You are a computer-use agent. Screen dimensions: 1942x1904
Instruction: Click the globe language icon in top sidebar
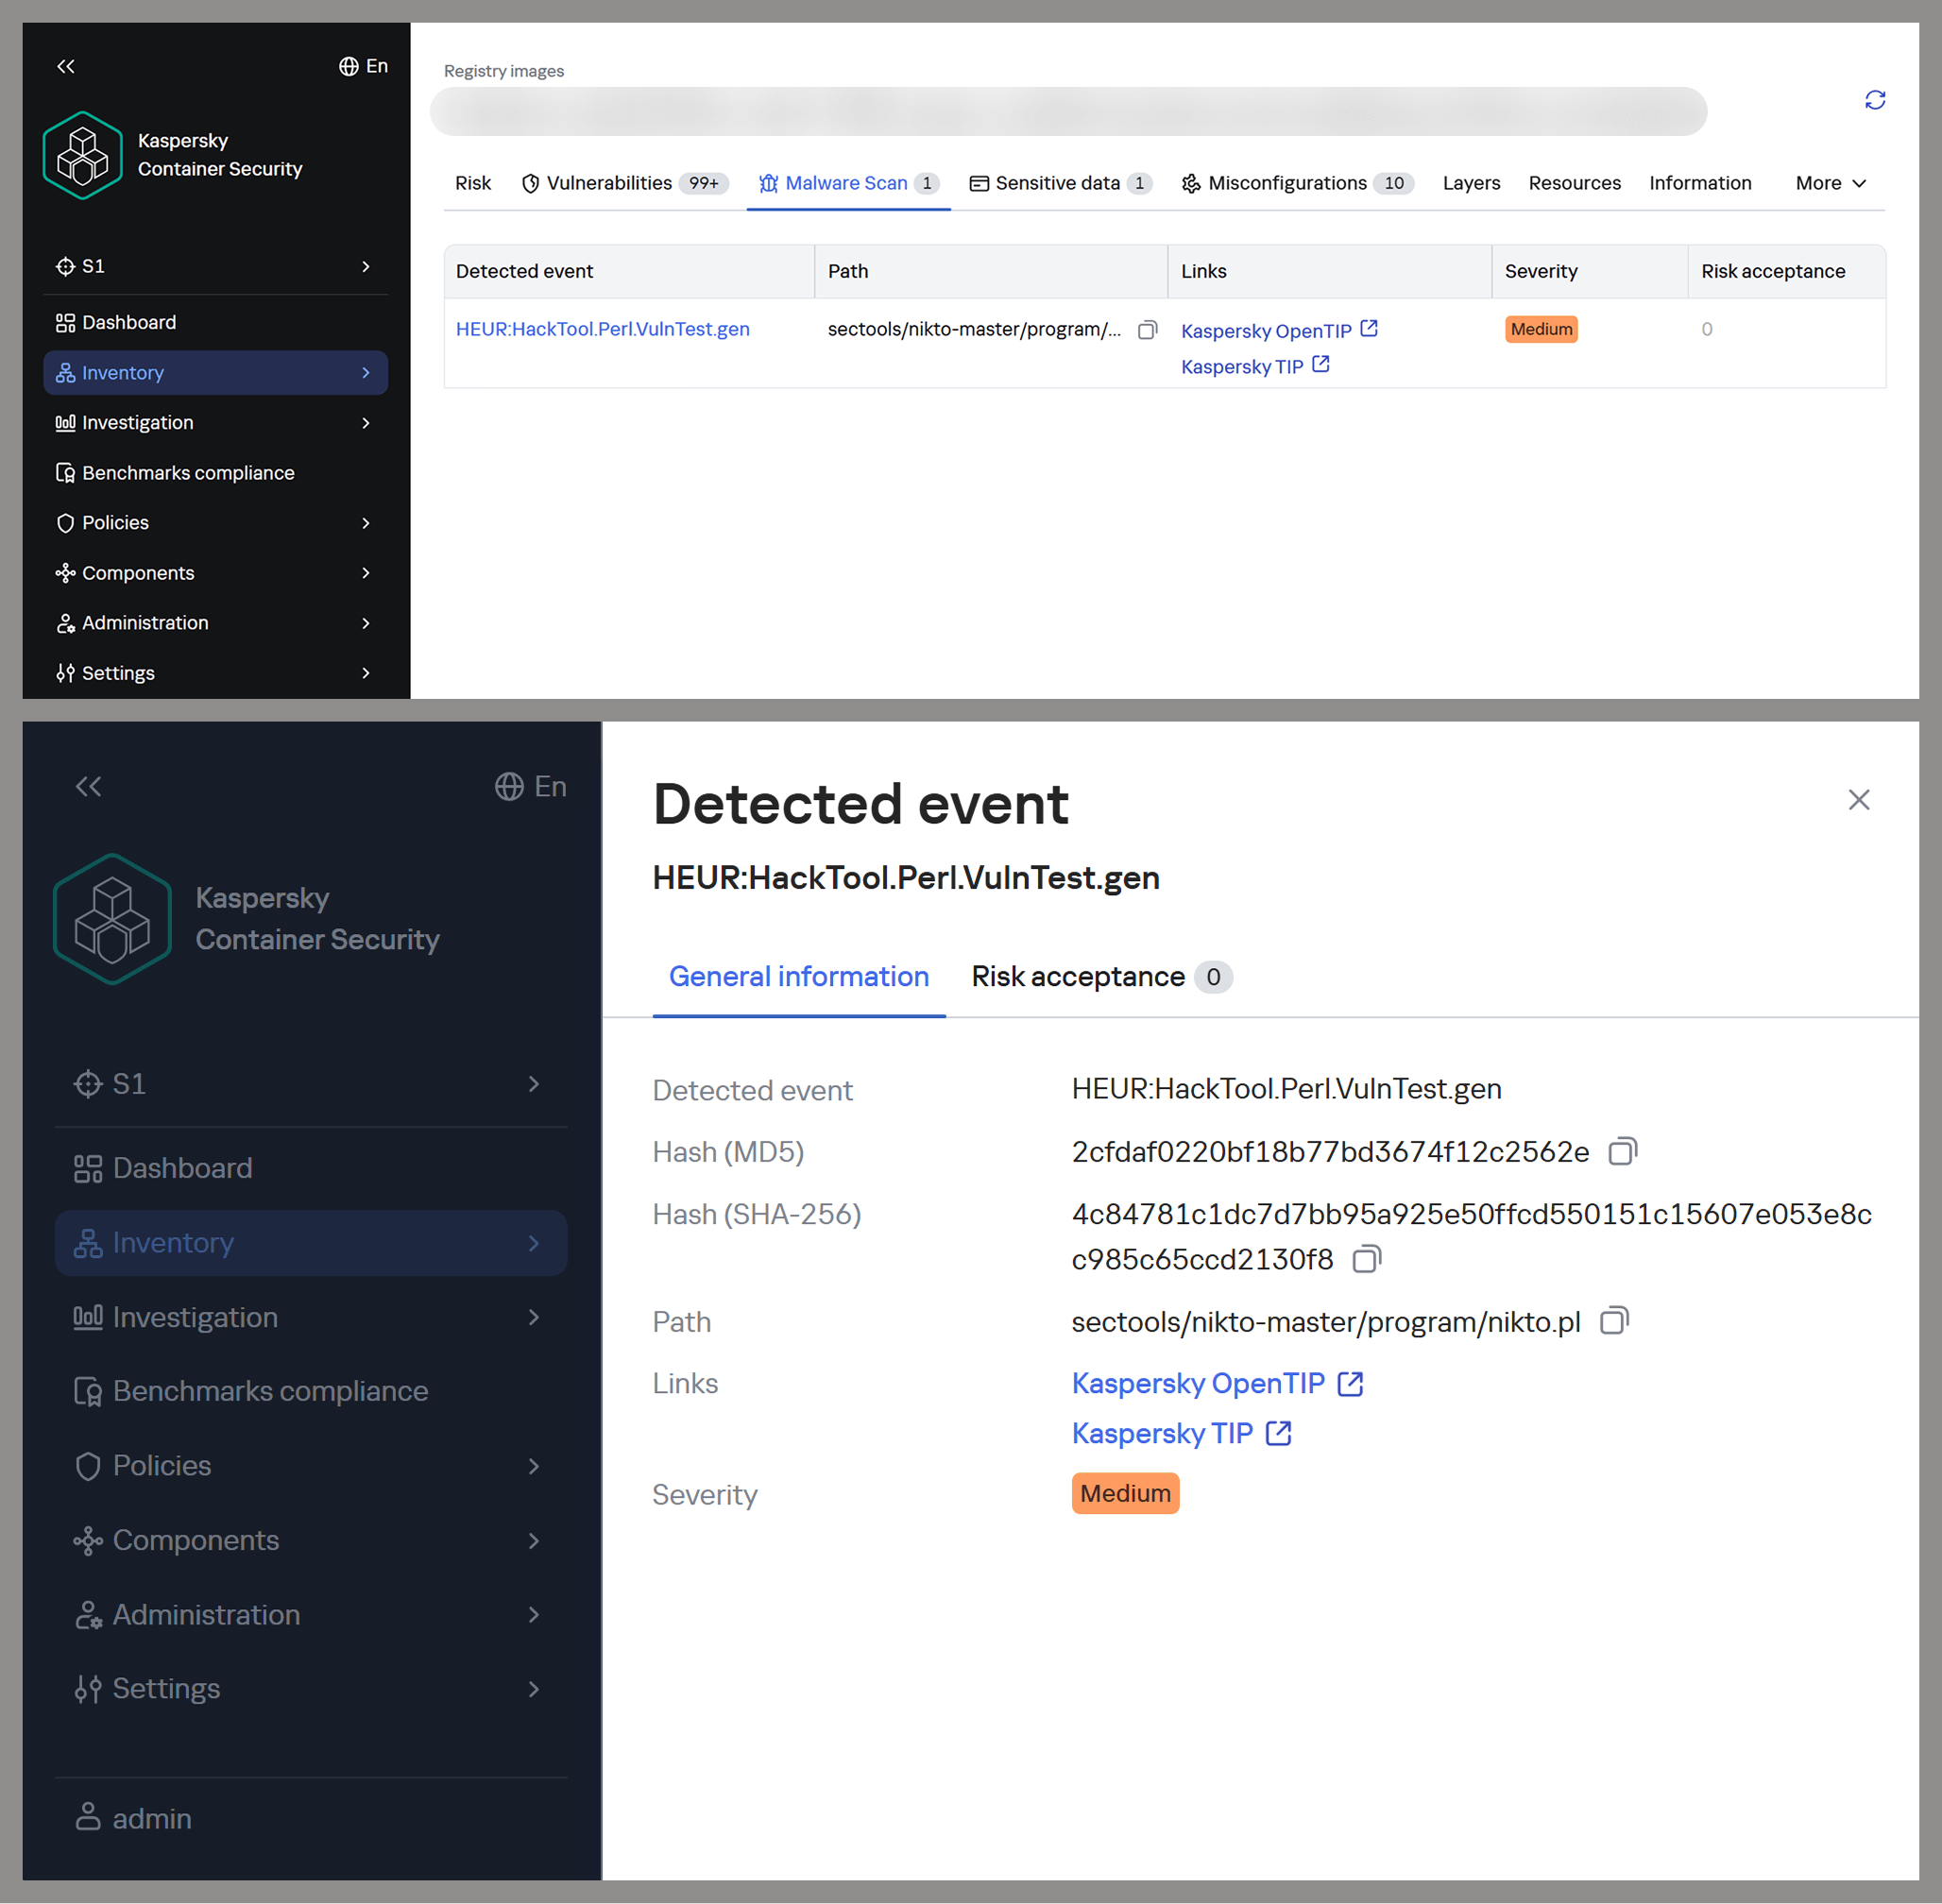click(348, 66)
